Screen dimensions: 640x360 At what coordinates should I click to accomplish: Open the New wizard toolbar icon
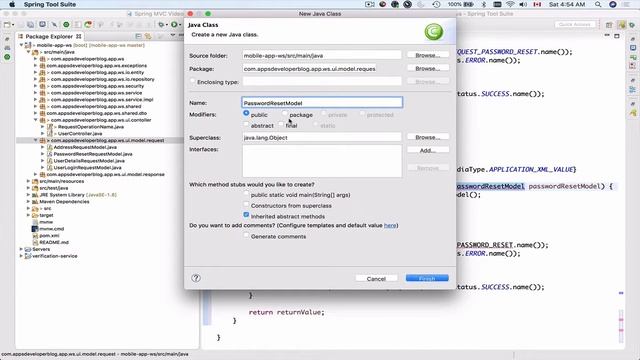(7, 24)
